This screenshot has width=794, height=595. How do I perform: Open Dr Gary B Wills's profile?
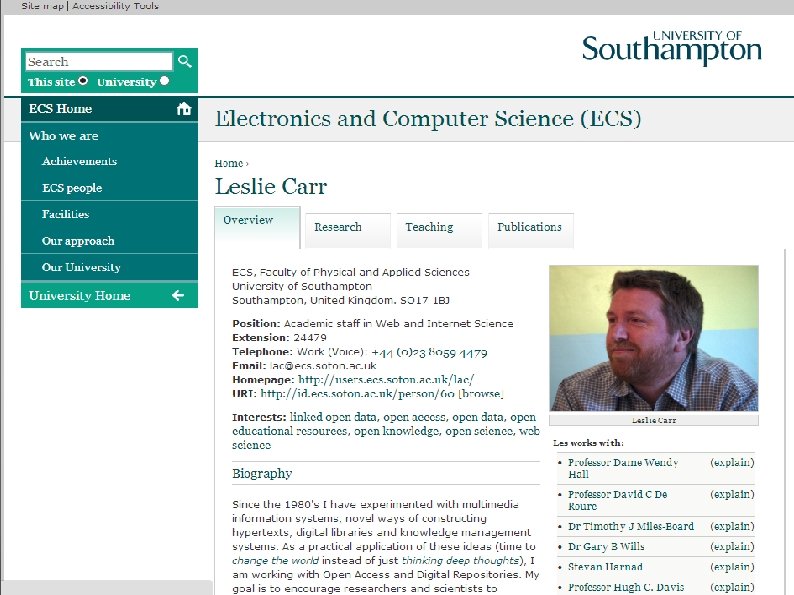coord(606,546)
